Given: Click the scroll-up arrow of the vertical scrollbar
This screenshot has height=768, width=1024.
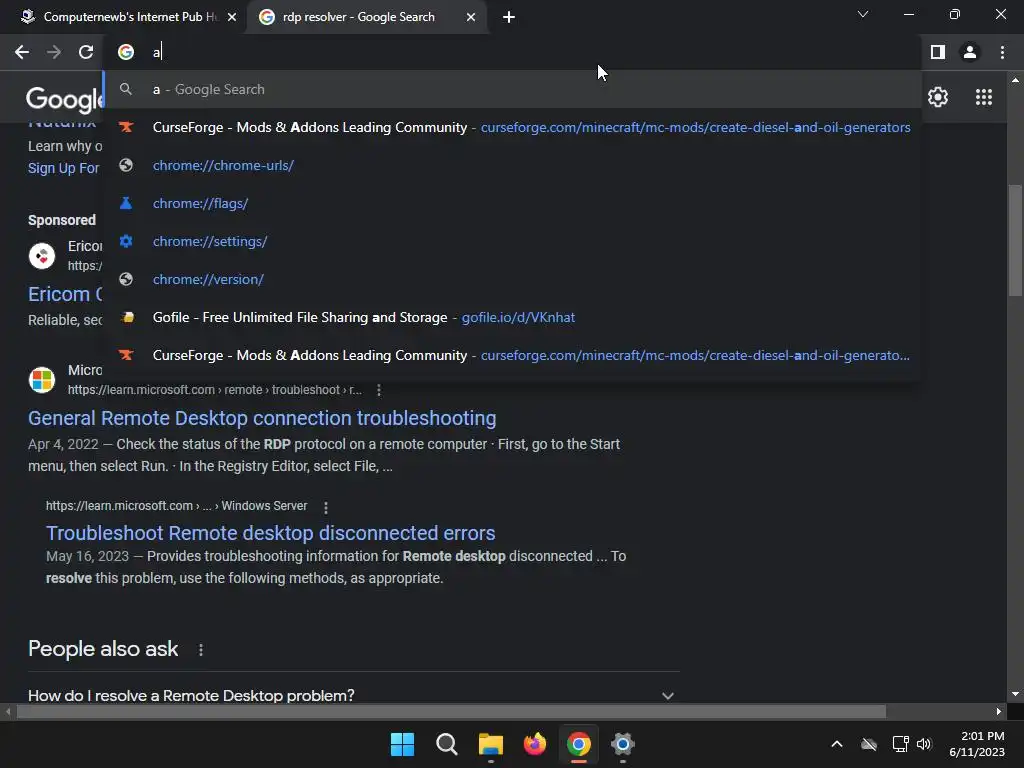Looking at the screenshot, I should 1015,80.
